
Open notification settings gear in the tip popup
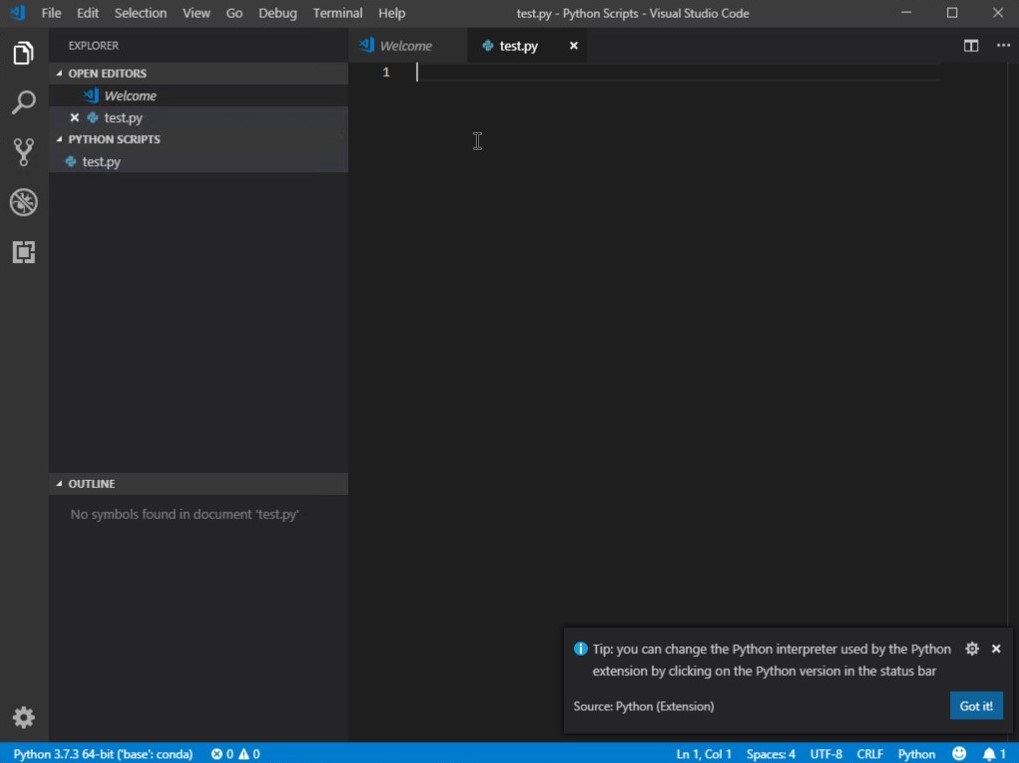[972, 649]
